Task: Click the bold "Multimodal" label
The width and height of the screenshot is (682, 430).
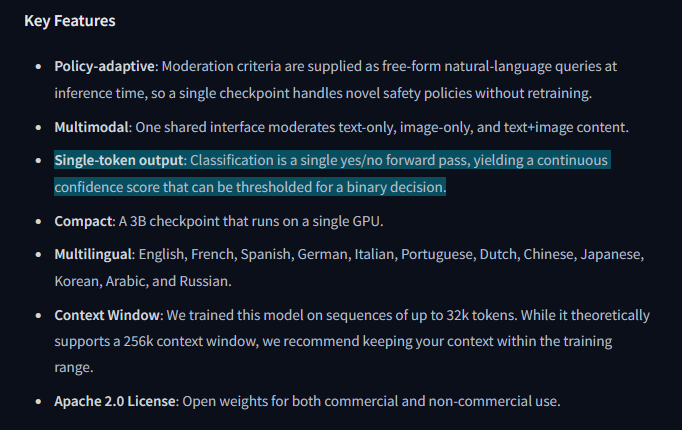Action: tap(91, 127)
